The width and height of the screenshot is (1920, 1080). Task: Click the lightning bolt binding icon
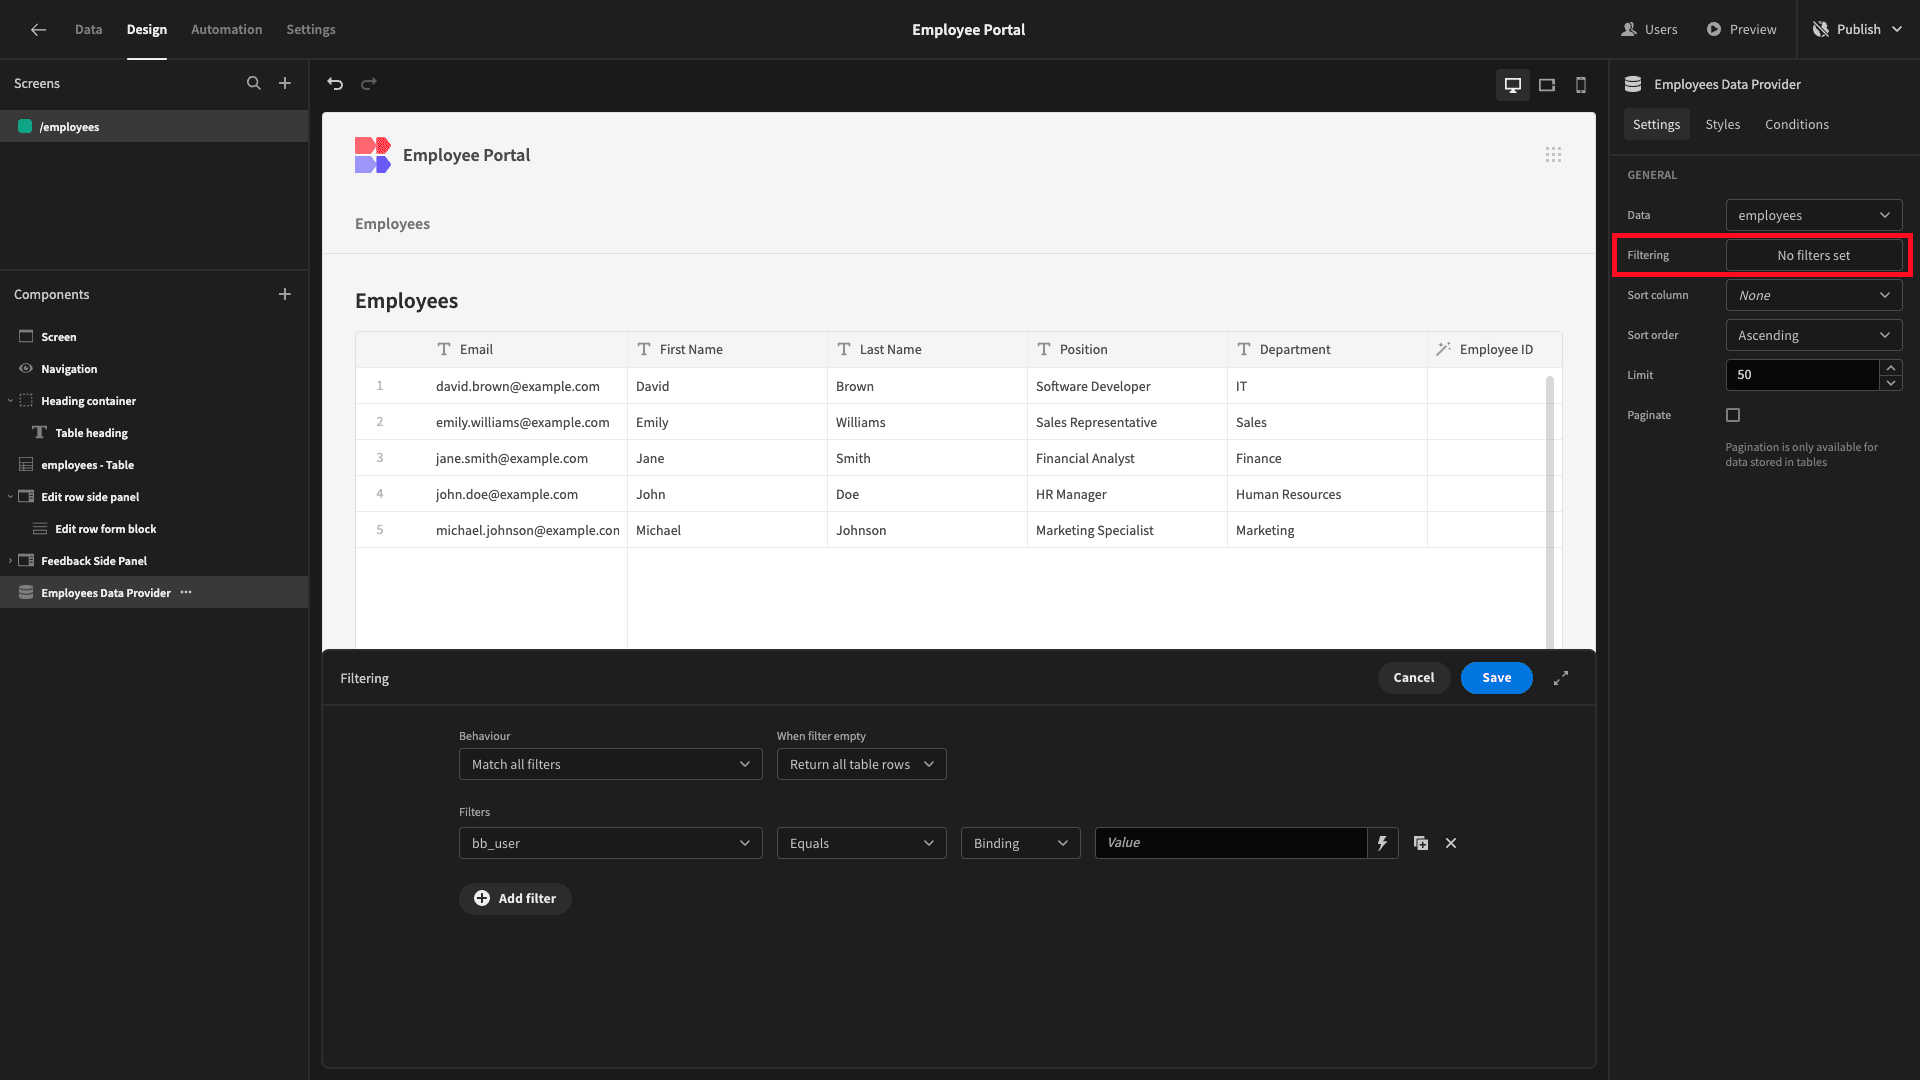pos(1382,843)
